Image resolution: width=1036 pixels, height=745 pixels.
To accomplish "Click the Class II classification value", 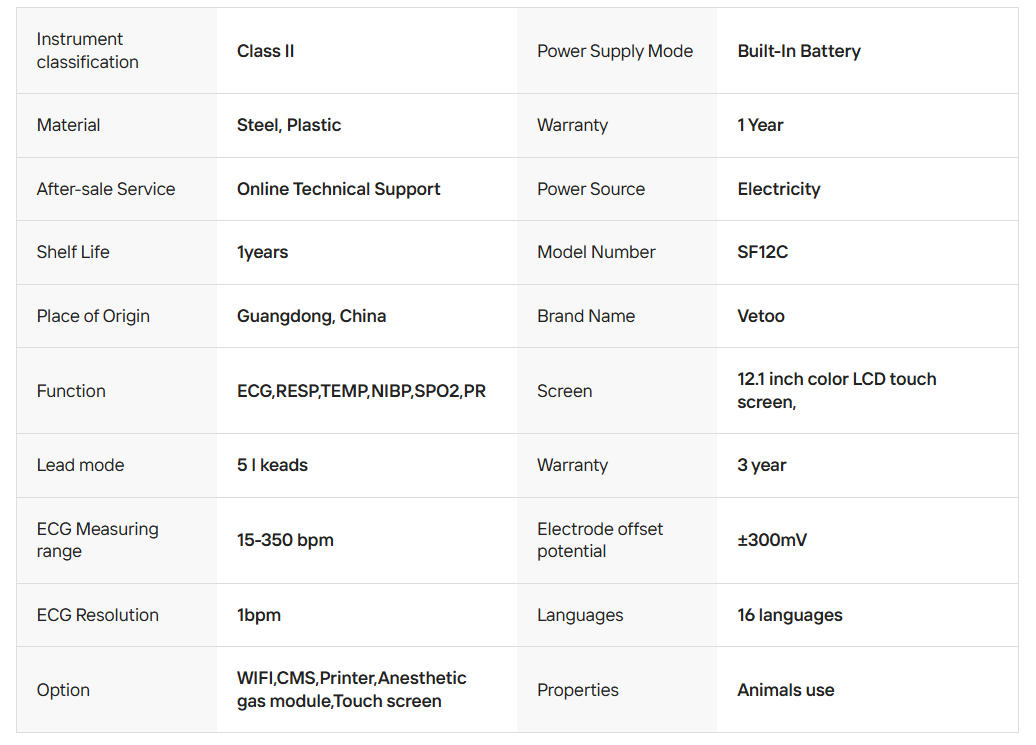I will (266, 51).
